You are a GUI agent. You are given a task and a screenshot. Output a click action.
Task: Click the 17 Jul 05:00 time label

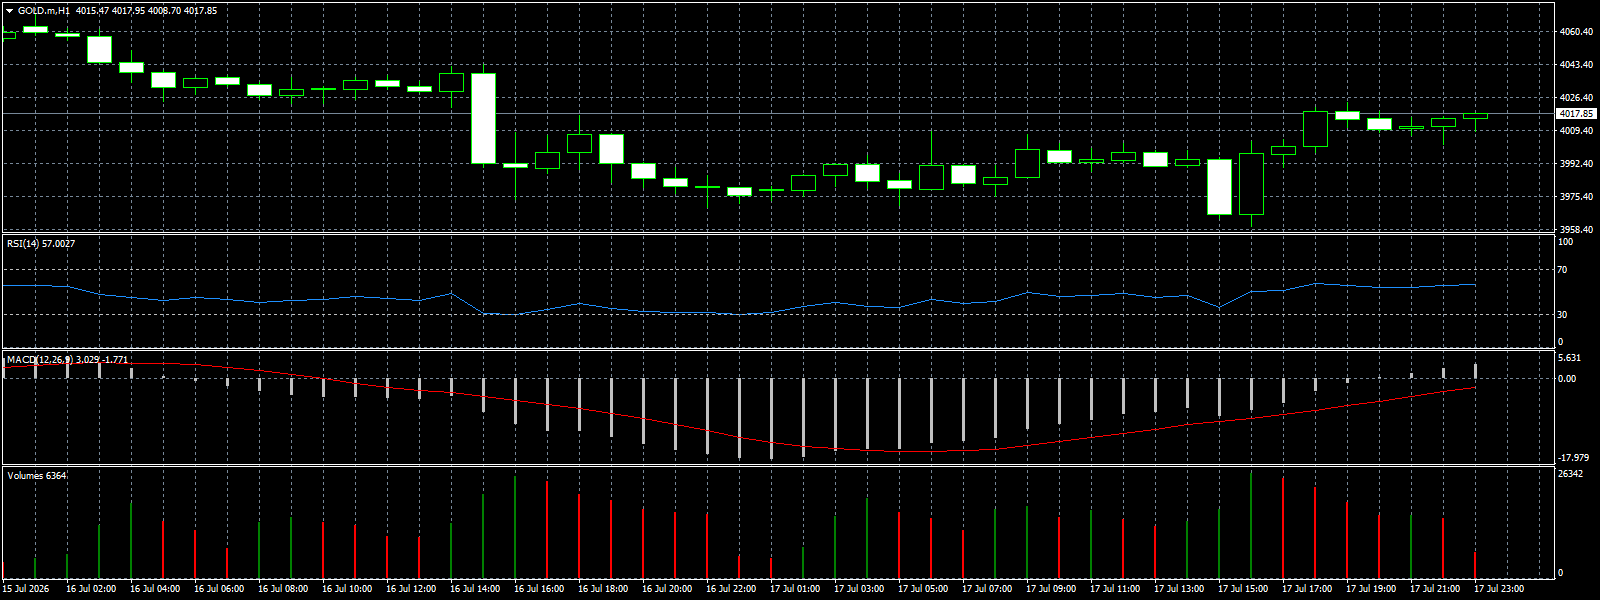tap(923, 589)
